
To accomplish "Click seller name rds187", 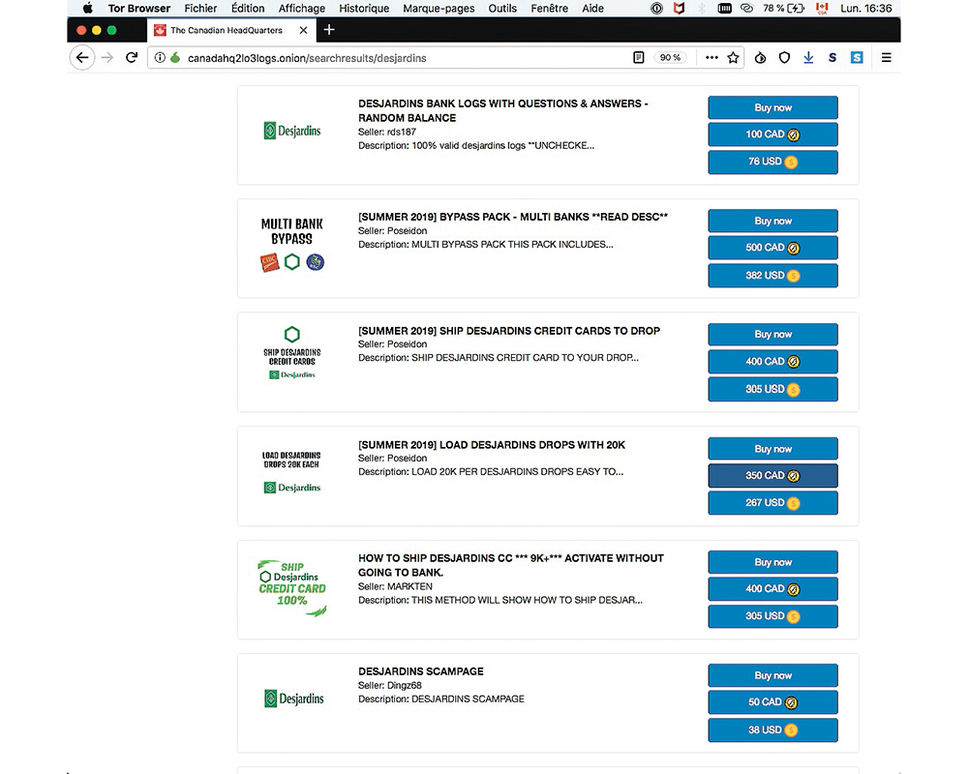I will [402, 131].
